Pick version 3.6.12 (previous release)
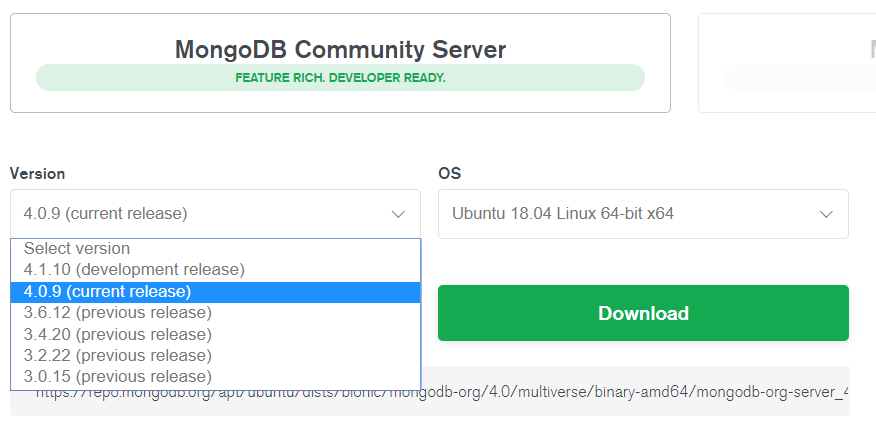 [x=215, y=313]
